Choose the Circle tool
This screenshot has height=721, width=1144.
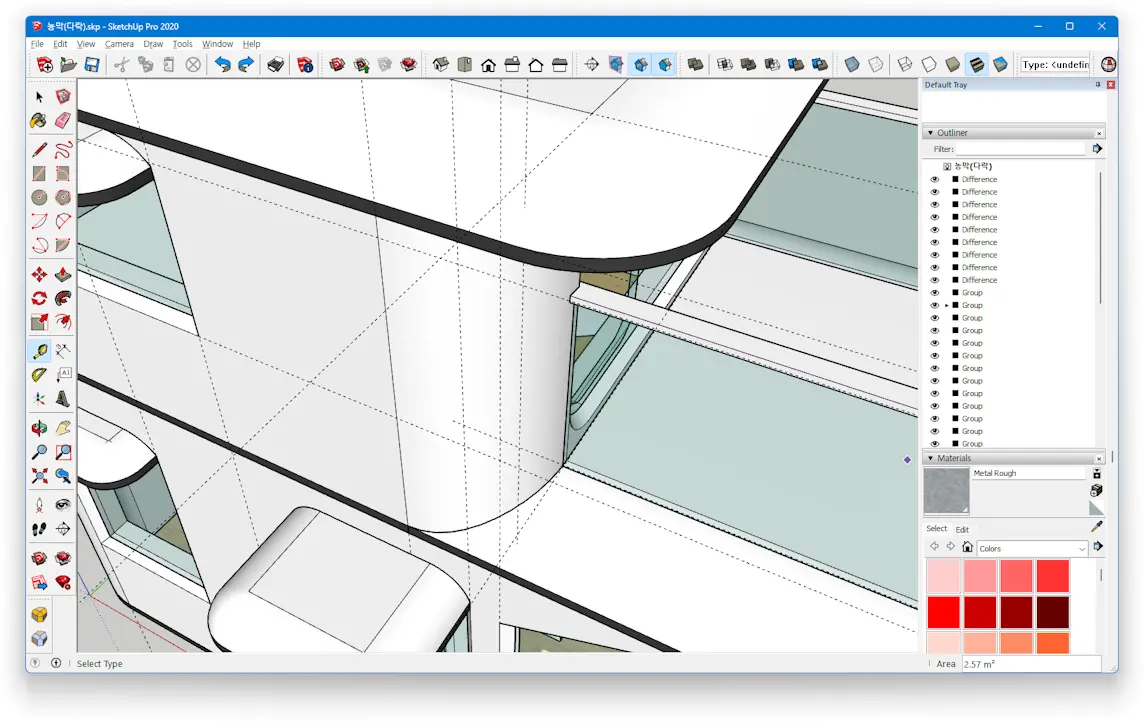click(39, 197)
